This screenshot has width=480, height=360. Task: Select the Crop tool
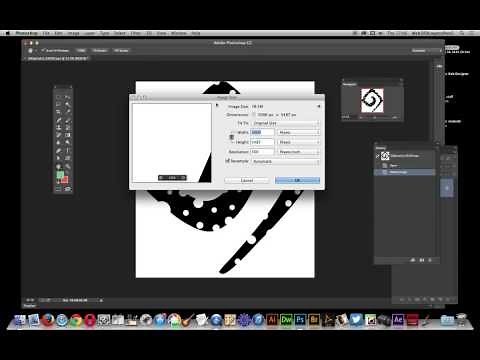(59, 112)
